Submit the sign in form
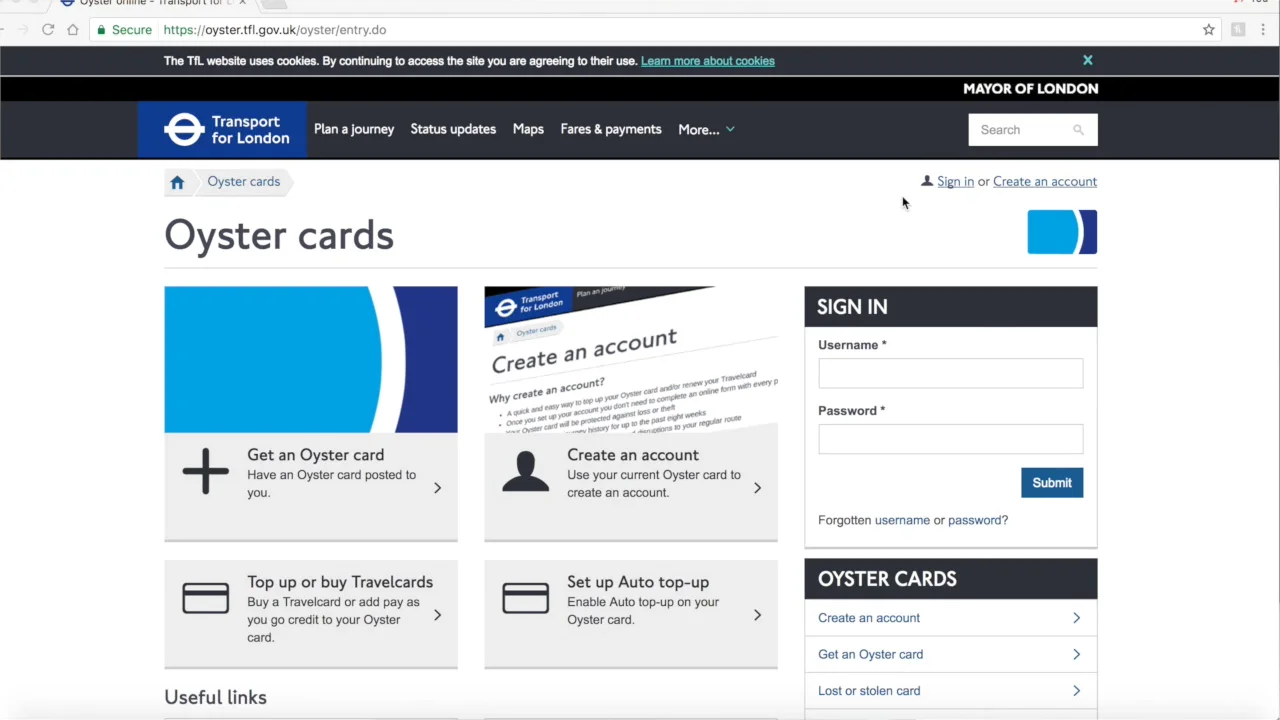Viewport: 1280px width, 720px height. coord(1052,483)
